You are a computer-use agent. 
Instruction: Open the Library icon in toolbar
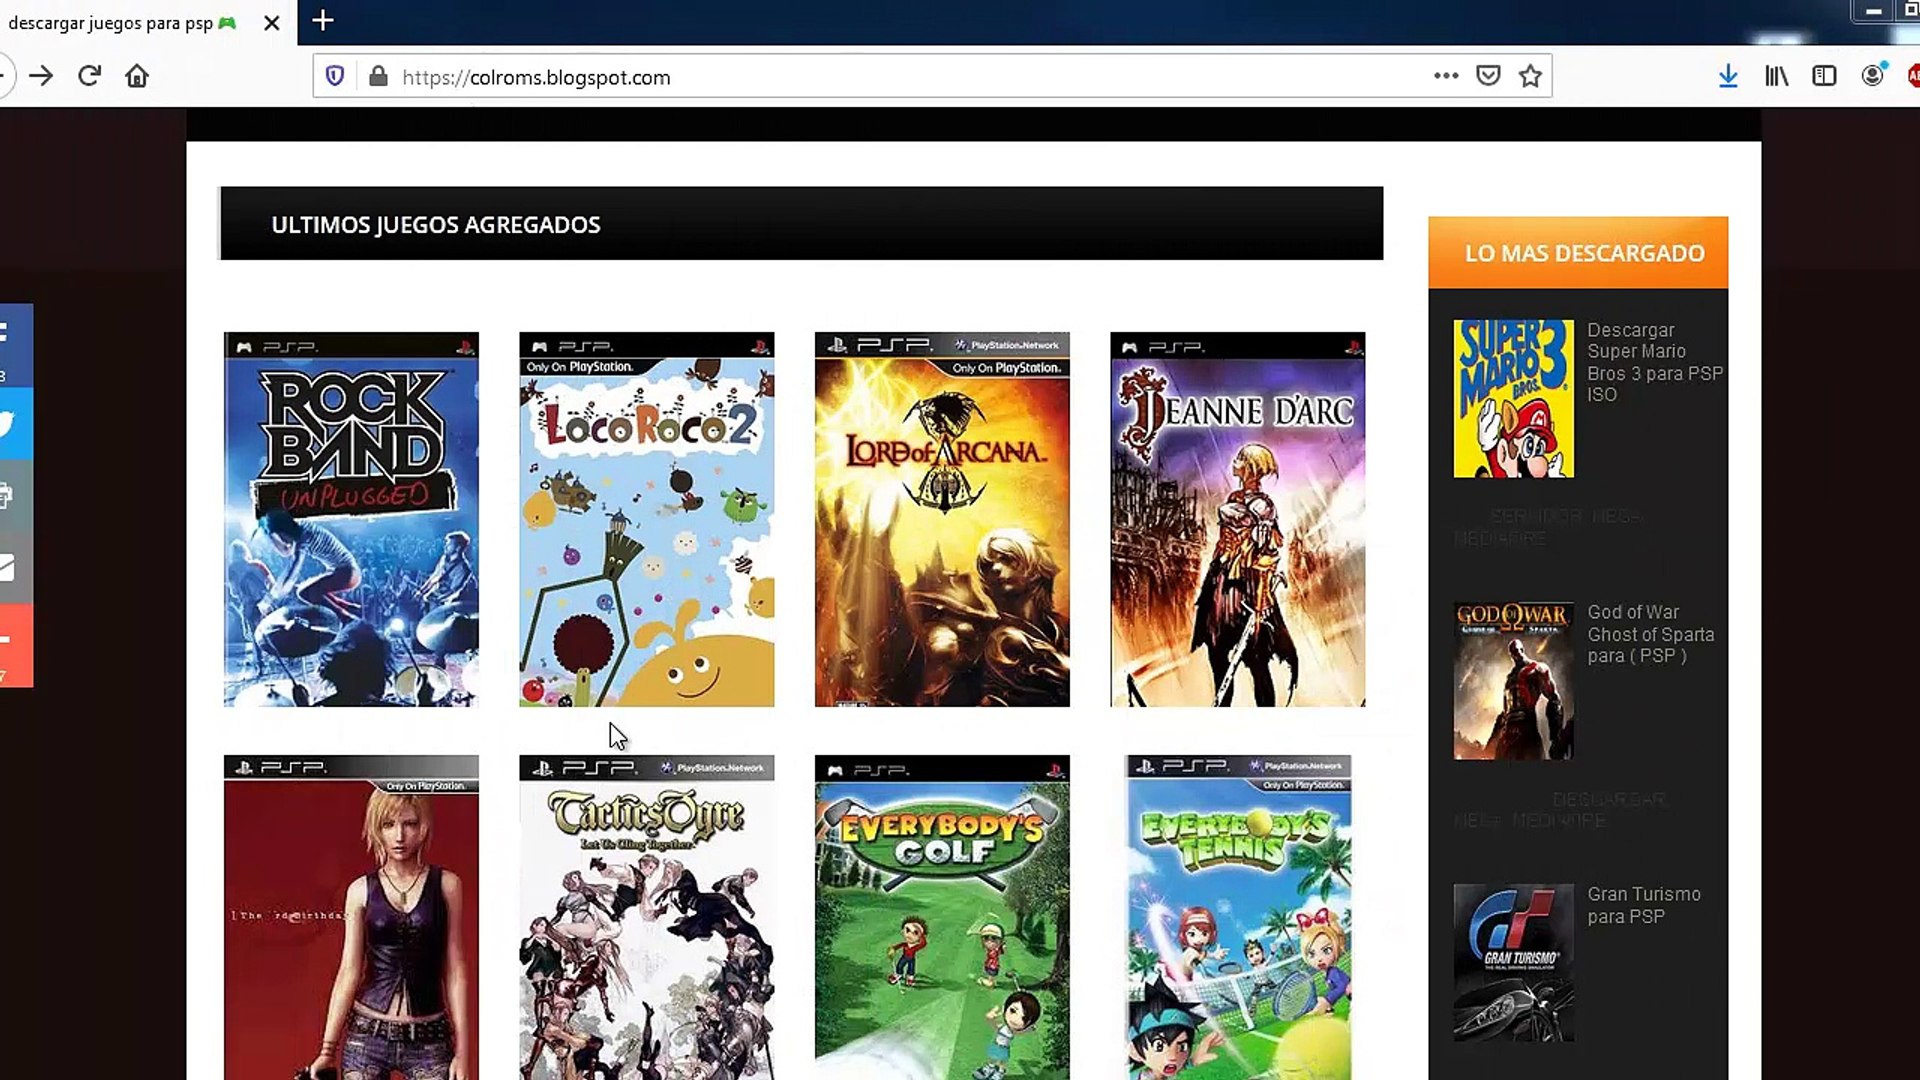[1776, 76]
